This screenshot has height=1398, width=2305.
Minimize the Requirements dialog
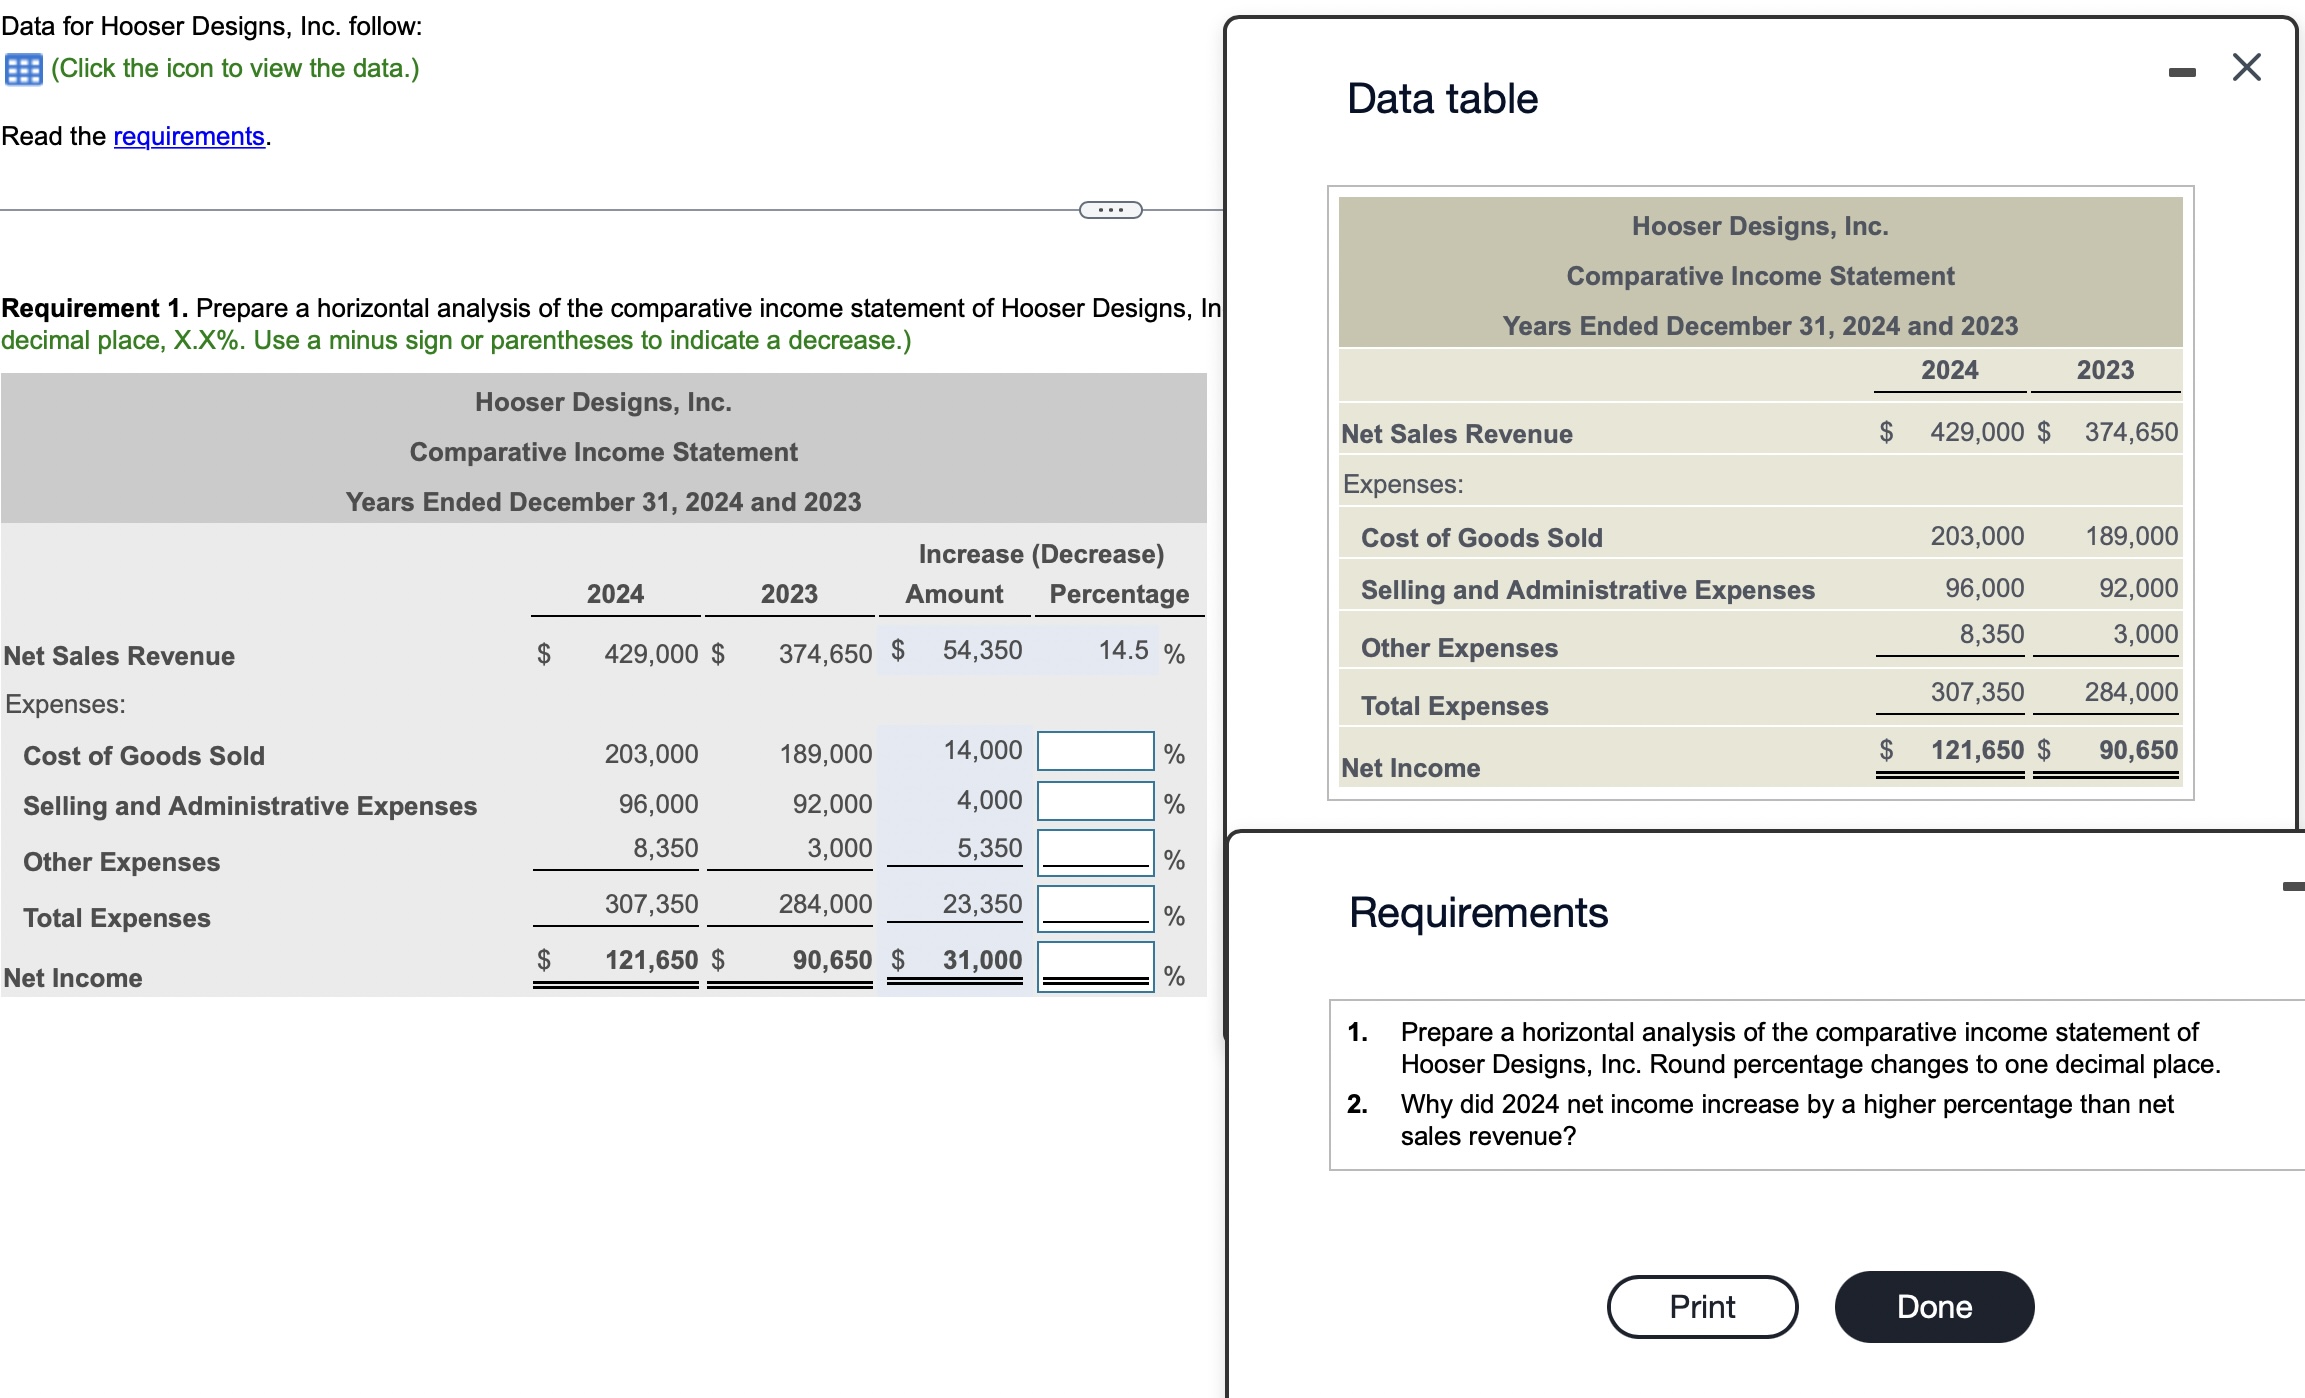[x=2293, y=886]
